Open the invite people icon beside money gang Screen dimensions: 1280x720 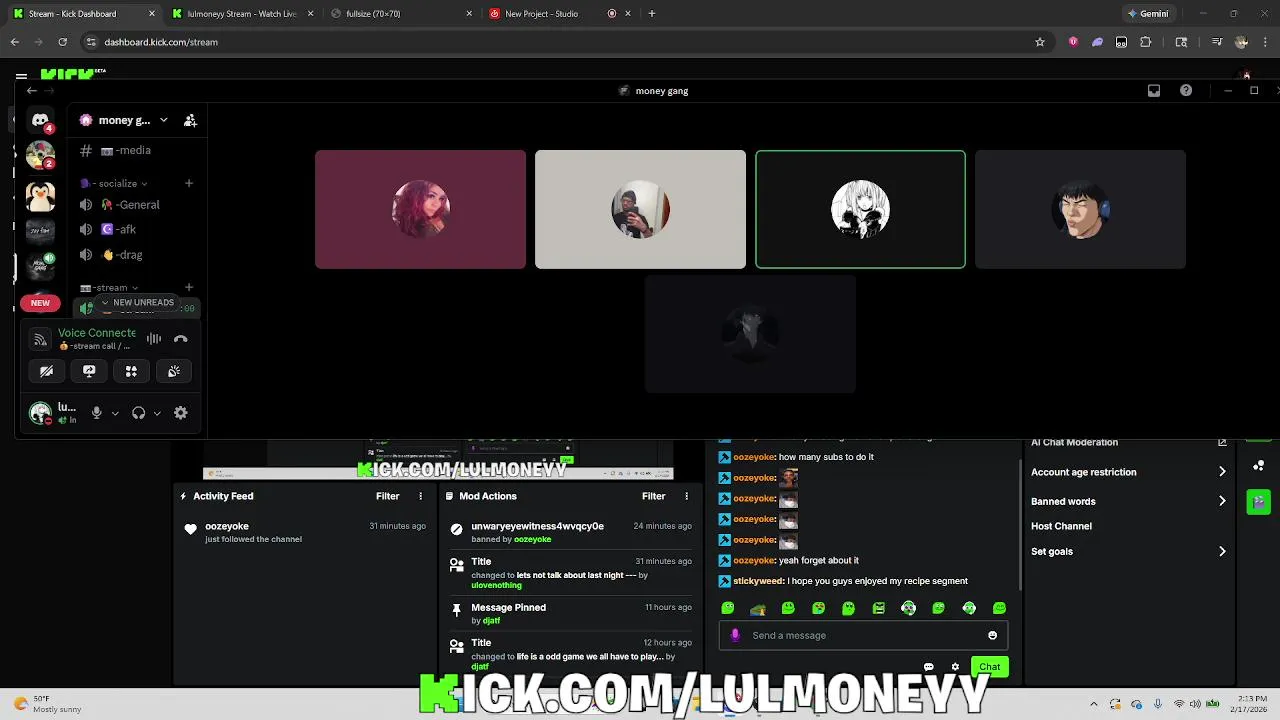coord(190,120)
